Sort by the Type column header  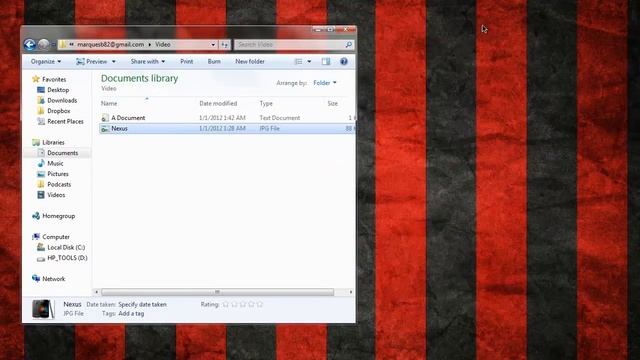pyautogui.click(x=266, y=104)
